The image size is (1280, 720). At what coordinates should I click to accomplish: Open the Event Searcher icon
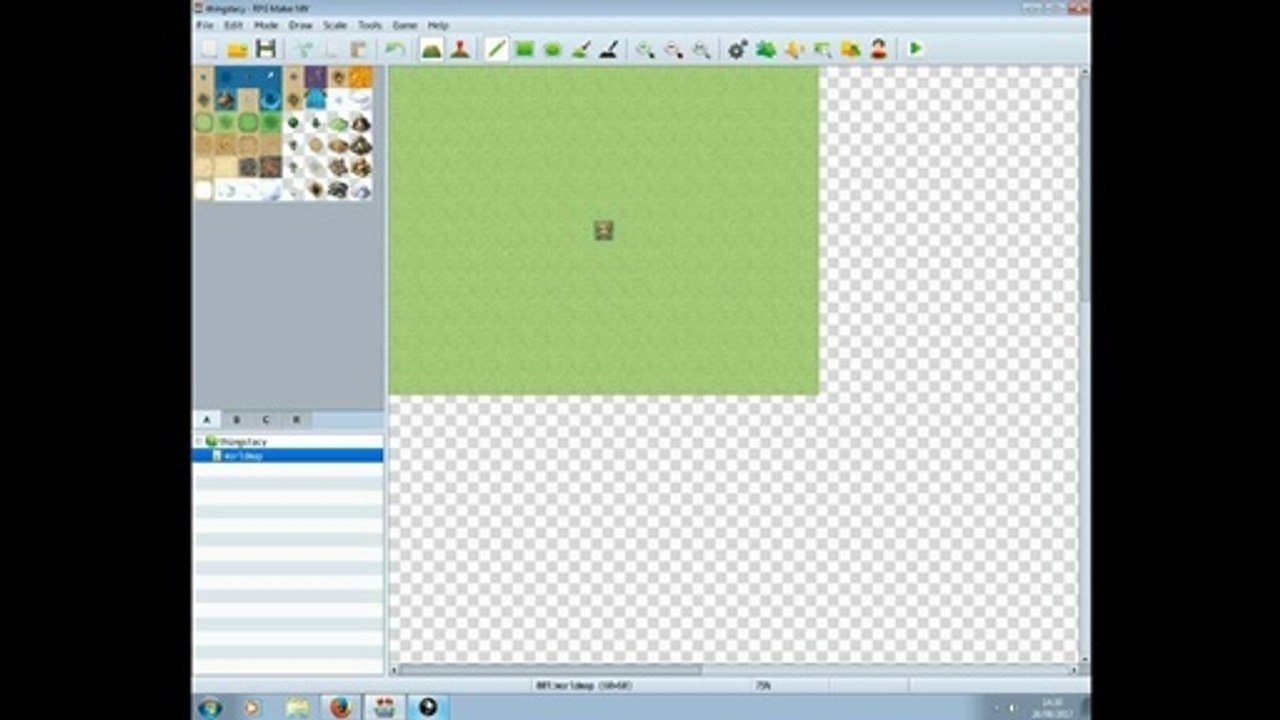[x=822, y=49]
